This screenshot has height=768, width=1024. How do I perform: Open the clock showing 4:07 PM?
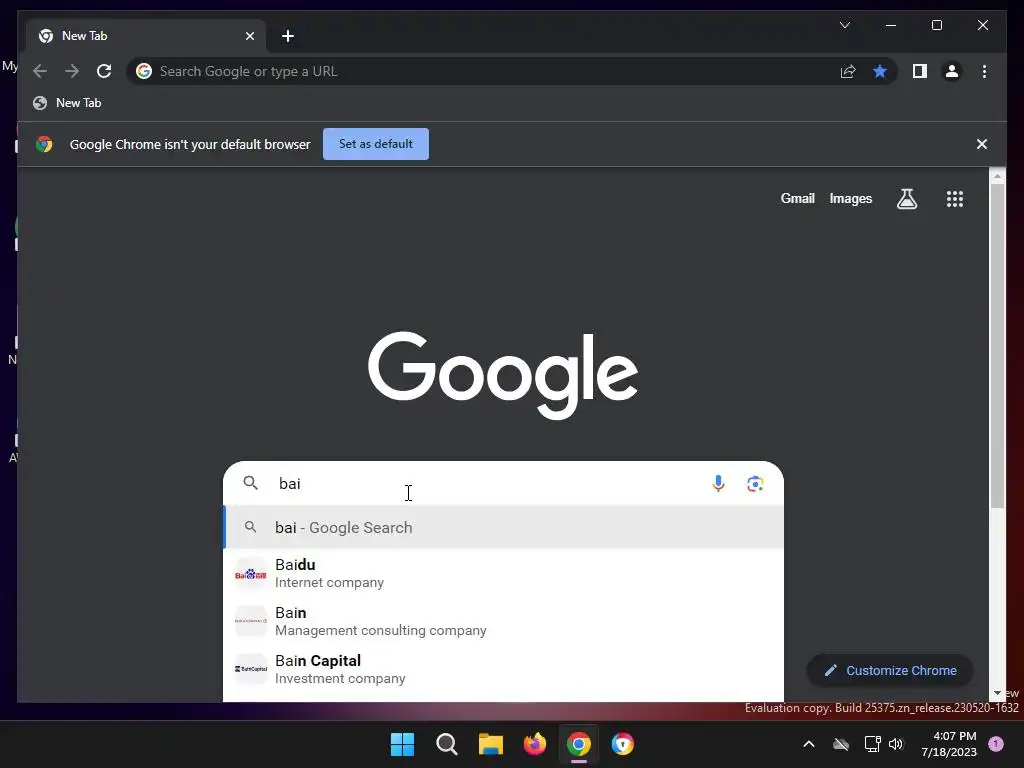(x=949, y=744)
